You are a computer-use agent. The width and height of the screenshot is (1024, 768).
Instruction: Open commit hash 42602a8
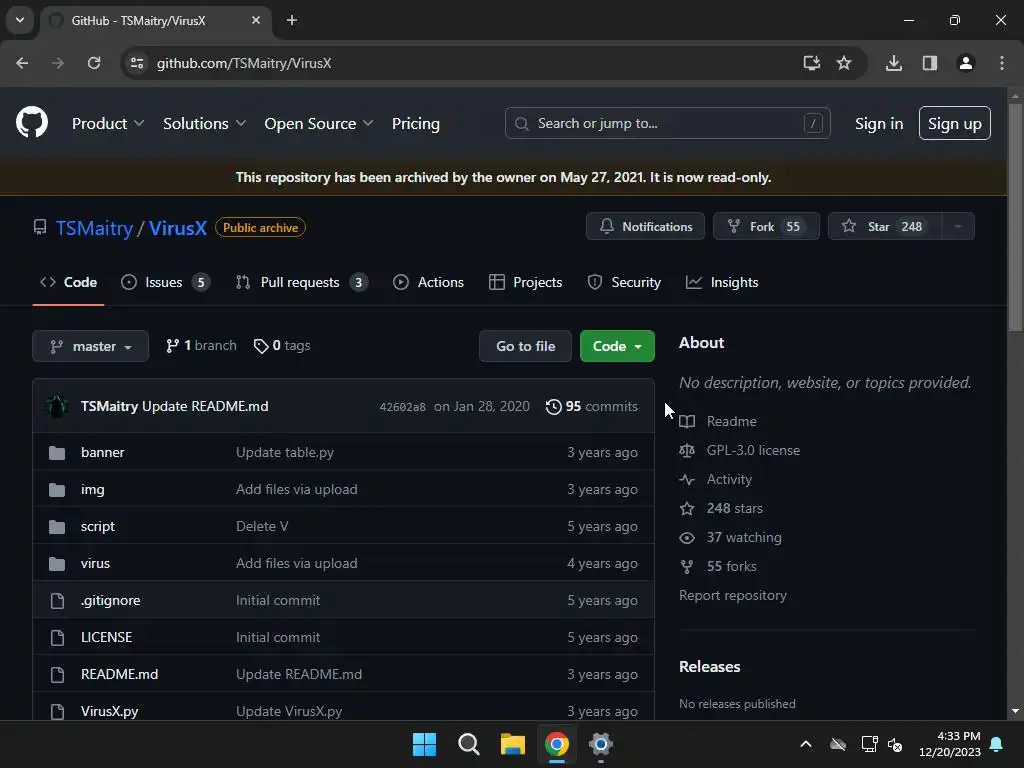(402, 407)
